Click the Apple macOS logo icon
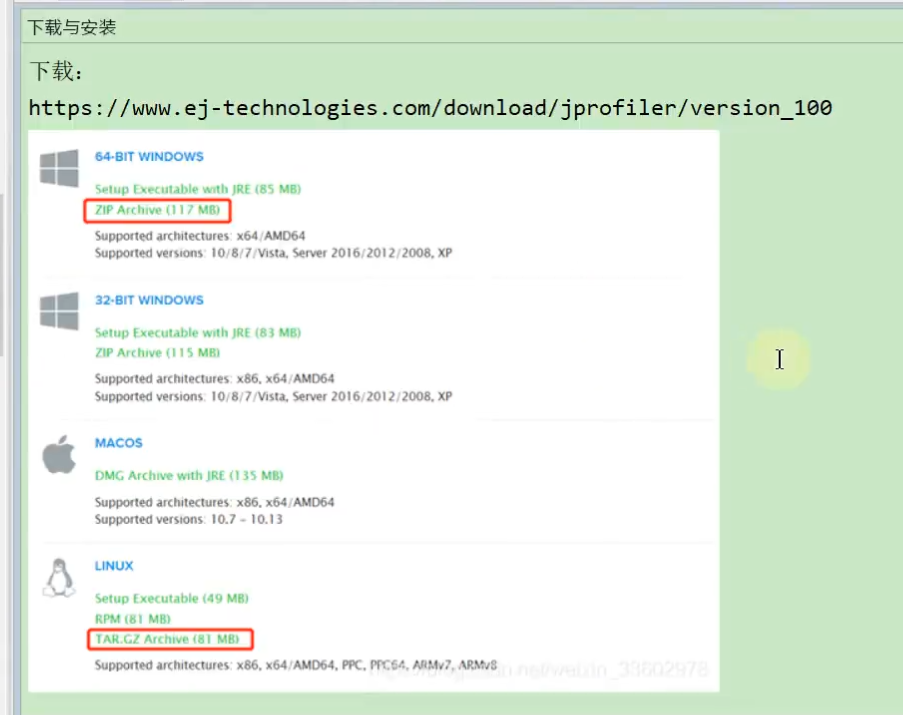 pos(59,454)
